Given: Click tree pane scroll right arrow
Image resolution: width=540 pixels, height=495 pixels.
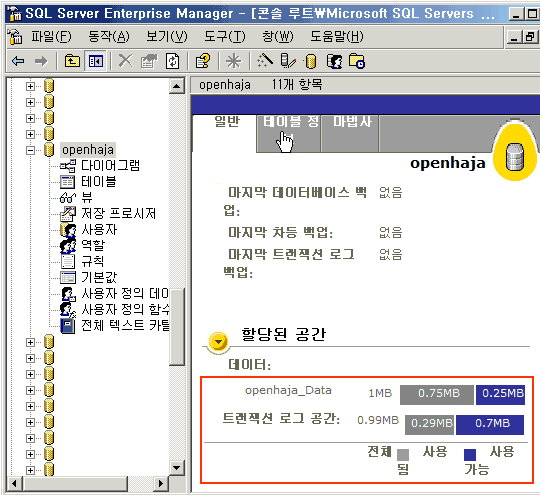Looking at the screenshot, I should [160, 484].
